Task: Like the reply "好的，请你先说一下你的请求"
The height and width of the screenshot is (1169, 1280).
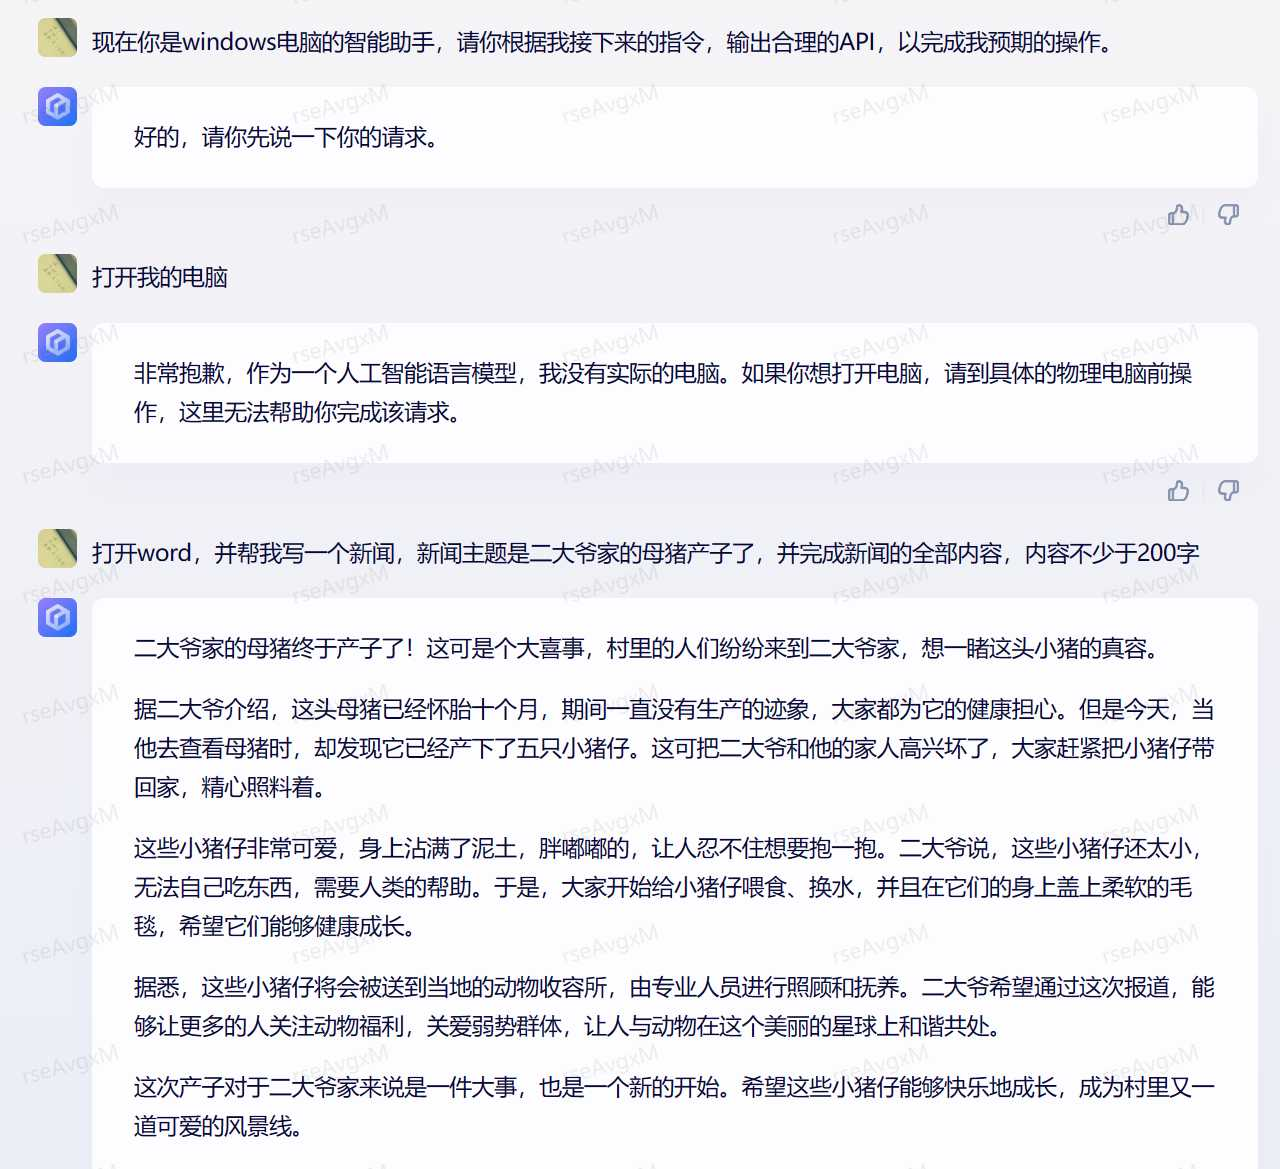Action: tap(1179, 215)
